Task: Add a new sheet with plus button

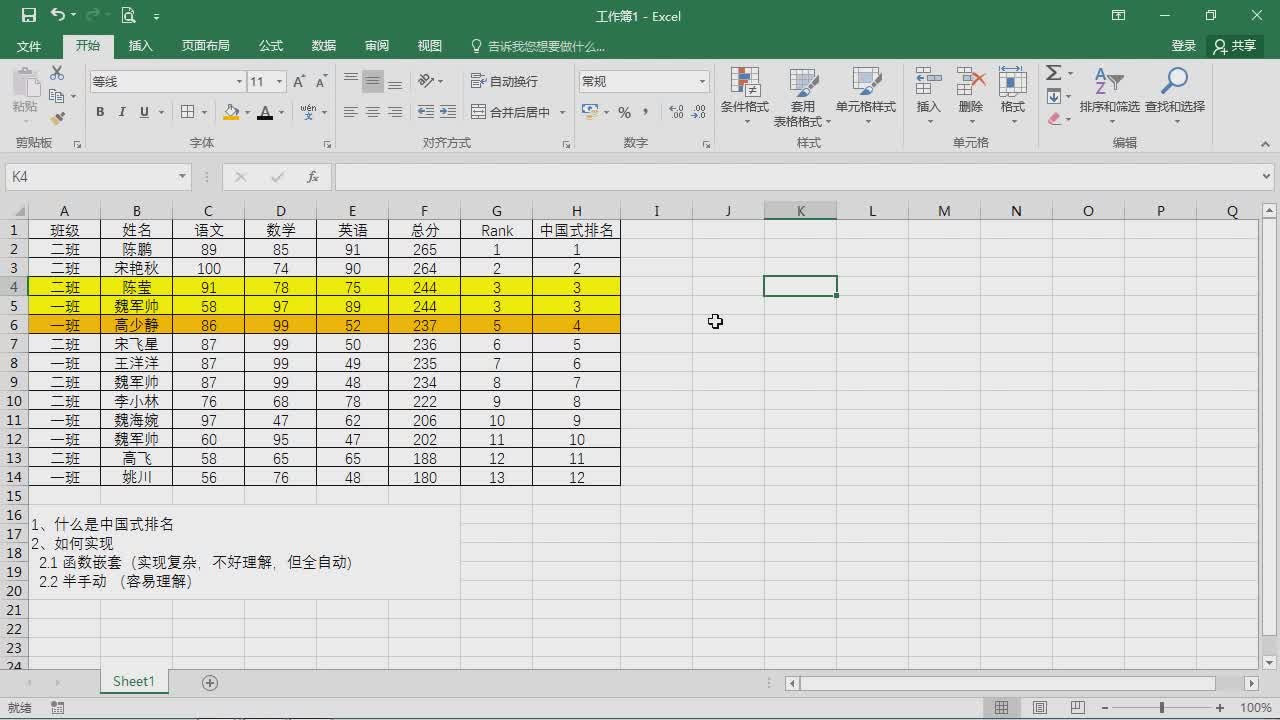Action: 210,682
